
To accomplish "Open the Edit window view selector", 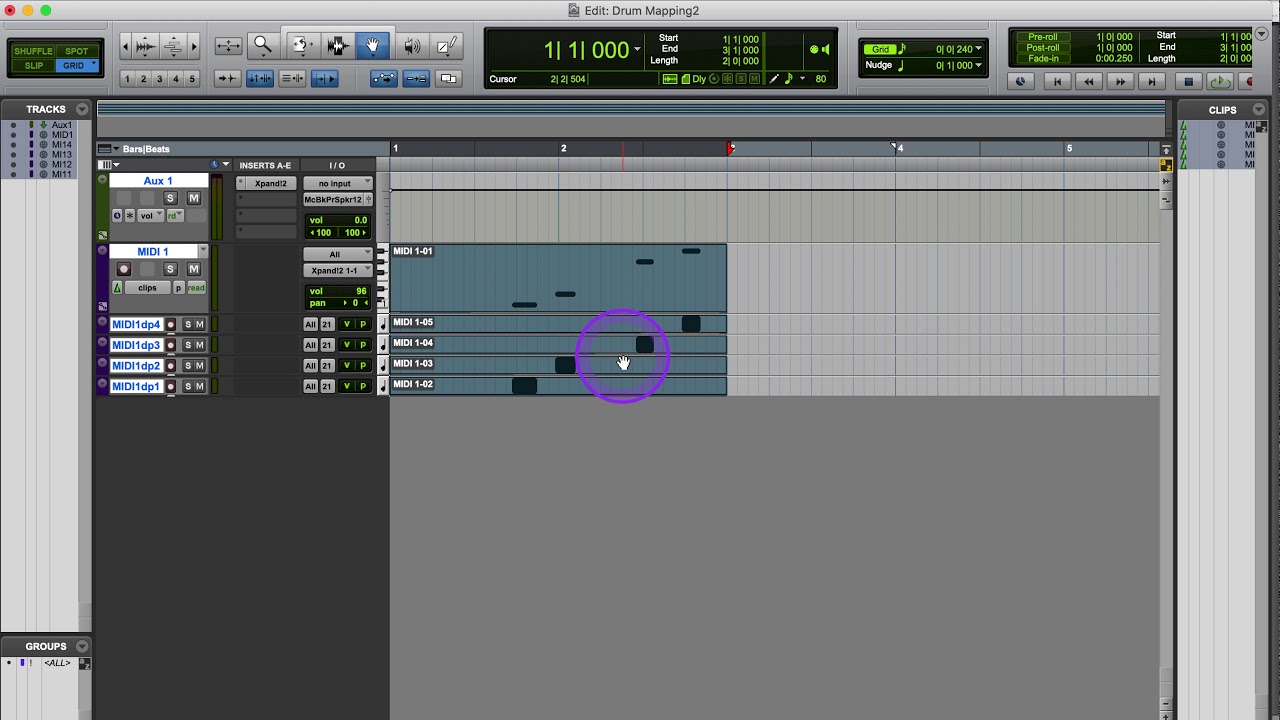I will [x=107, y=165].
